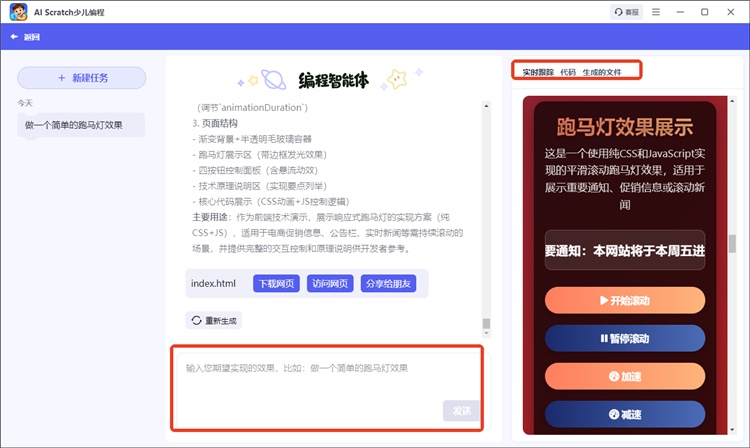Click the index.html file name
The width and height of the screenshot is (750, 448).
(x=213, y=284)
